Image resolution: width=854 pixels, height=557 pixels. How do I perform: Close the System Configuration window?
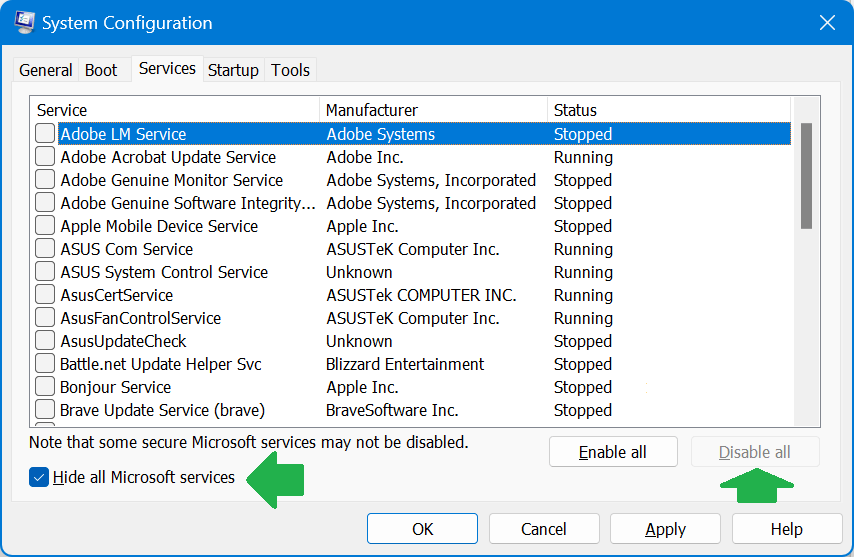[827, 23]
